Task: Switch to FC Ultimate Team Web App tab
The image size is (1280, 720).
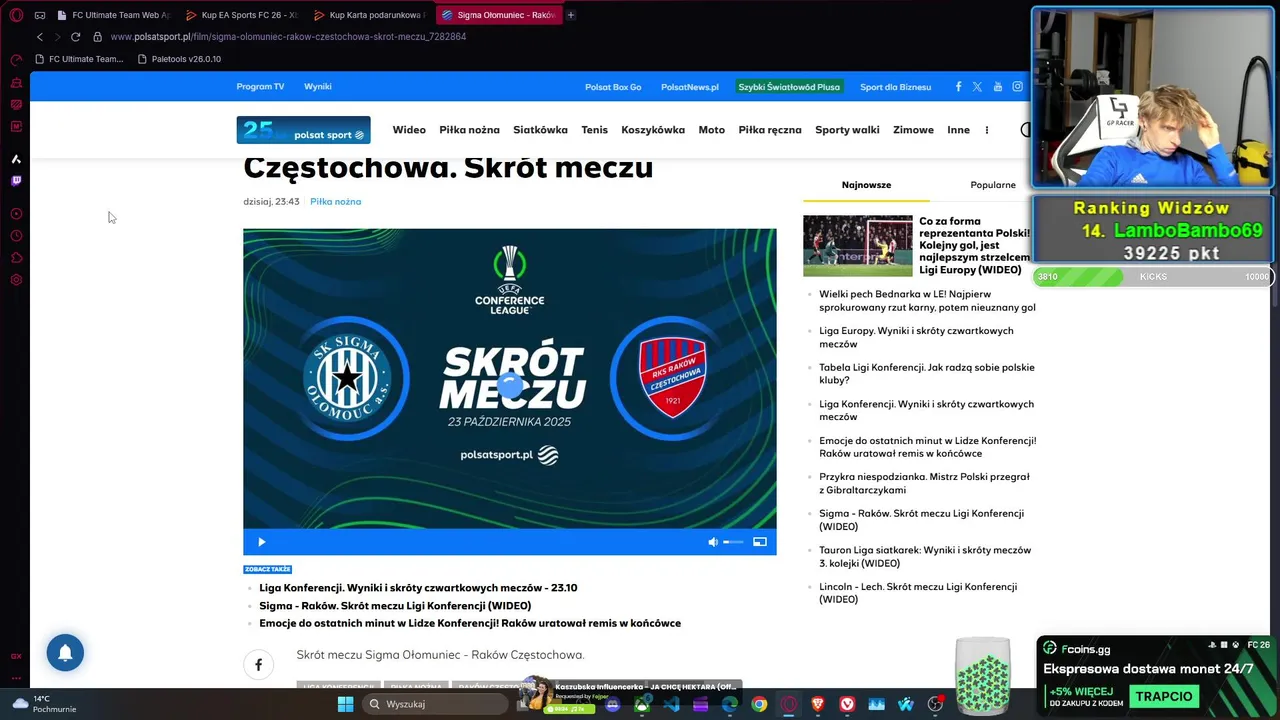Action: point(113,15)
